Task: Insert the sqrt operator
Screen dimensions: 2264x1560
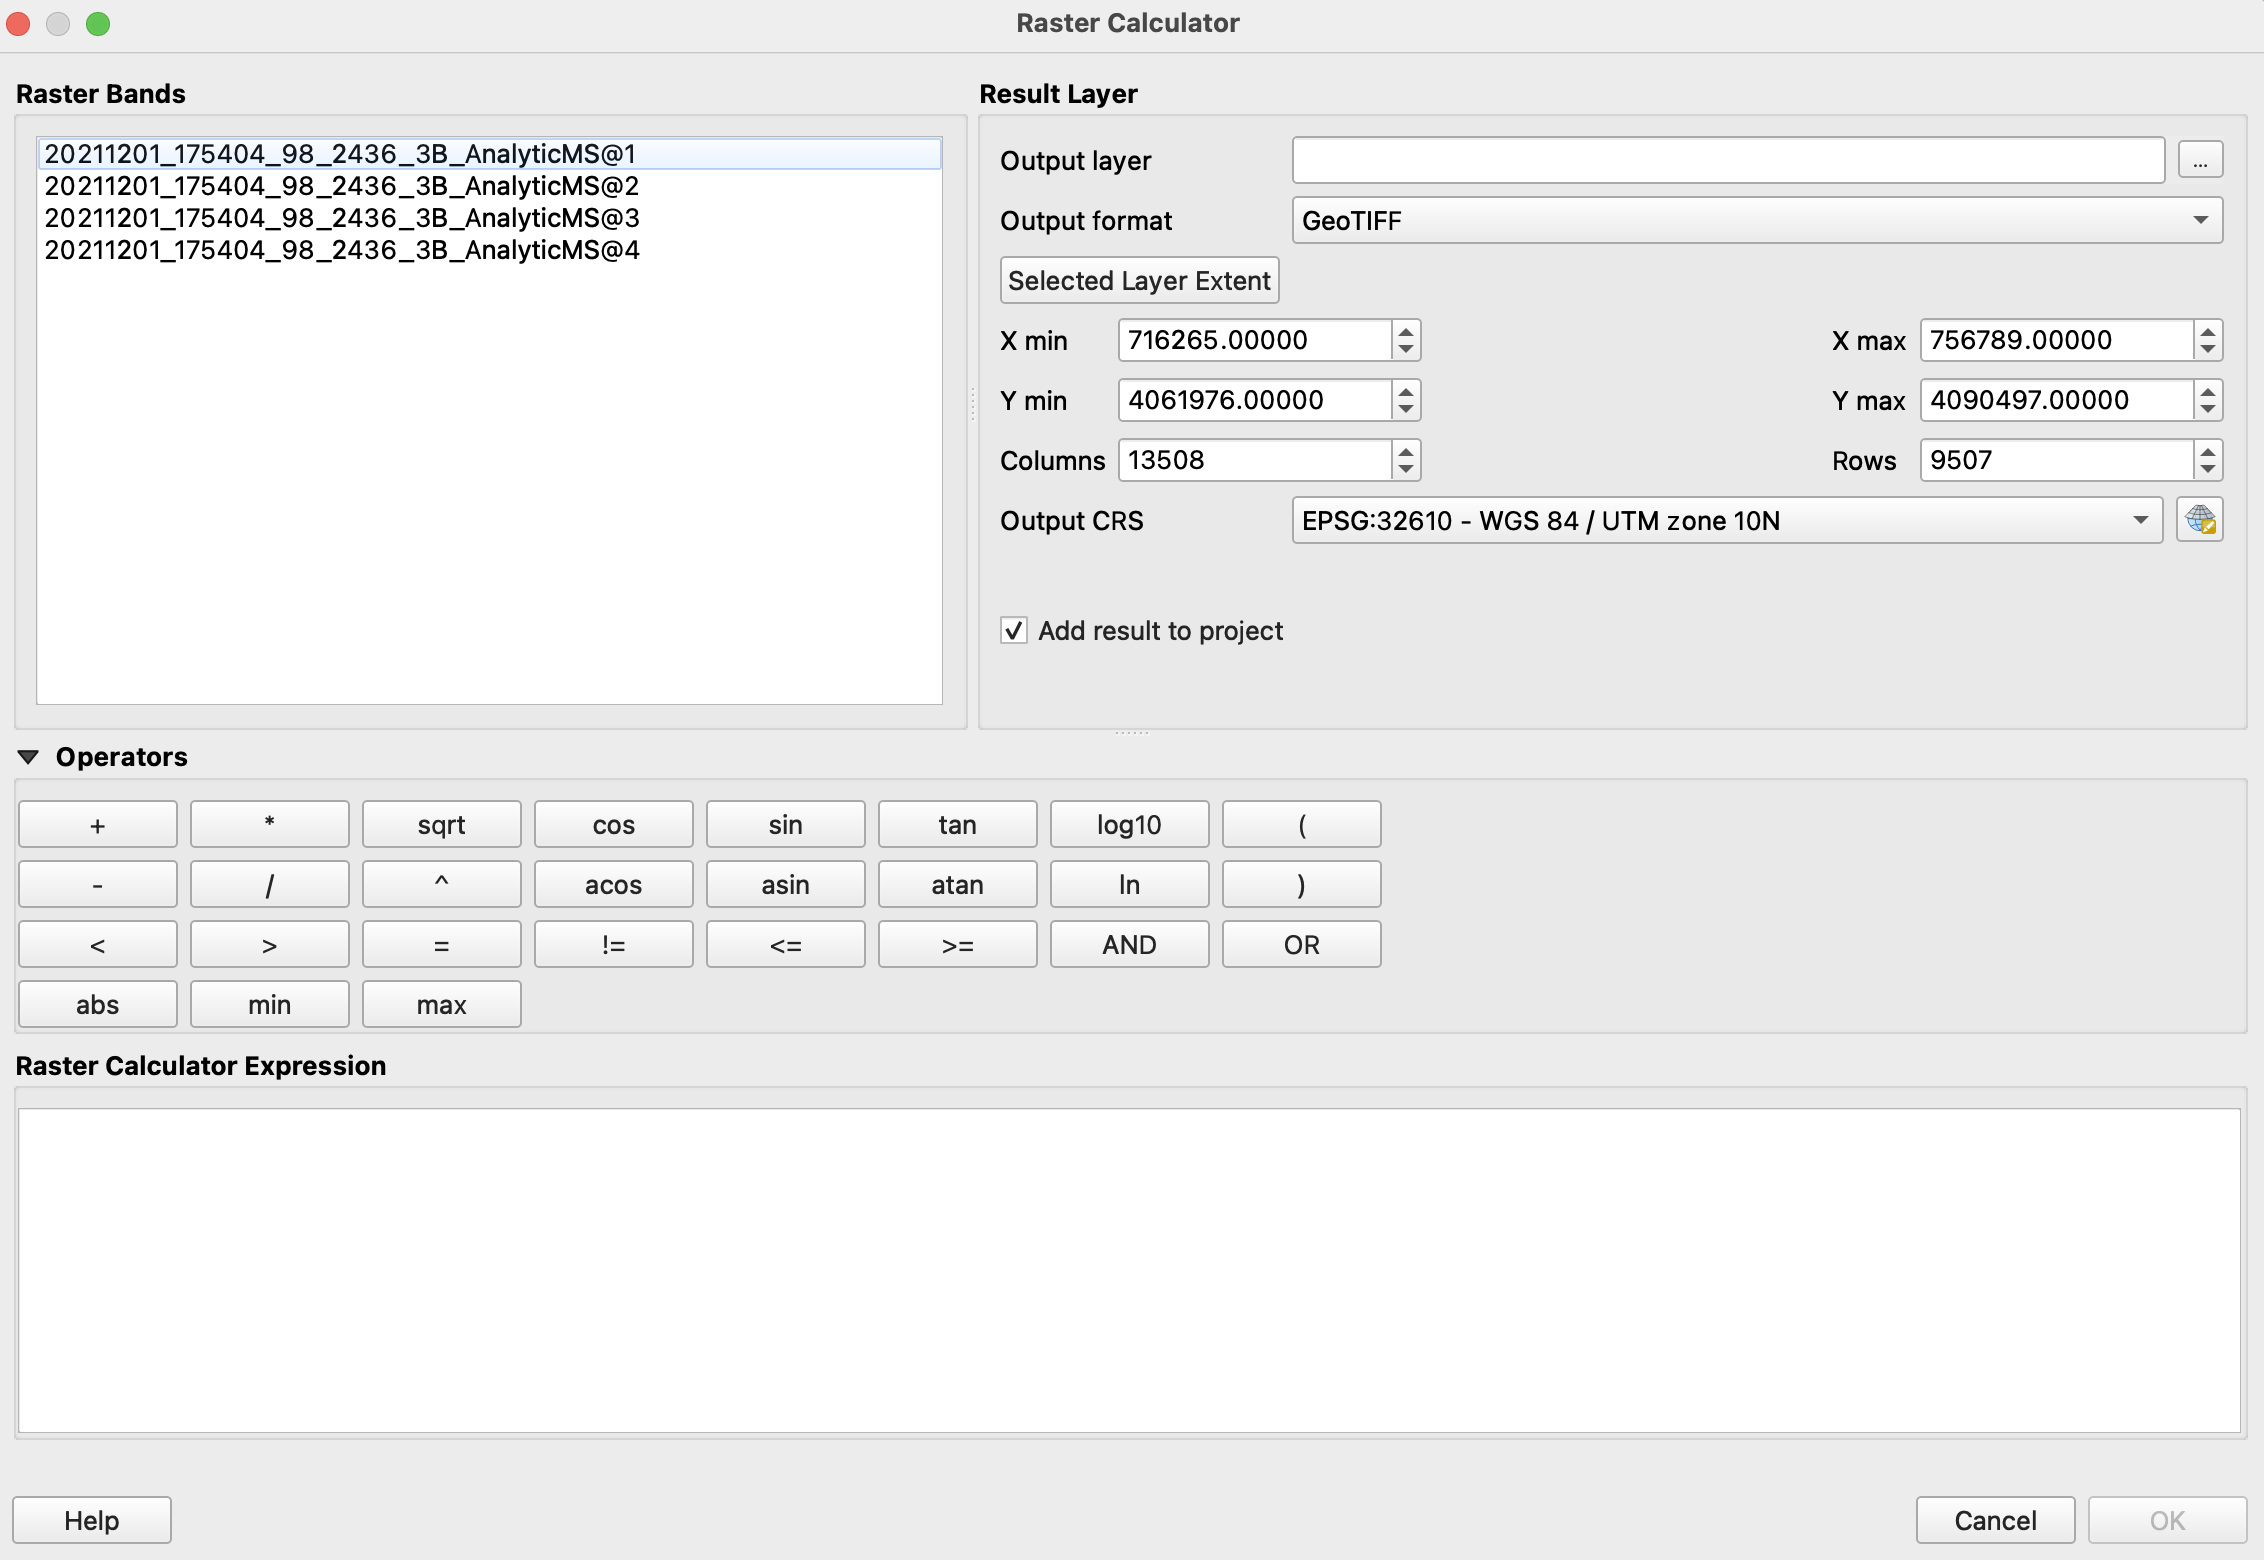Action: (x=442, y=824)
